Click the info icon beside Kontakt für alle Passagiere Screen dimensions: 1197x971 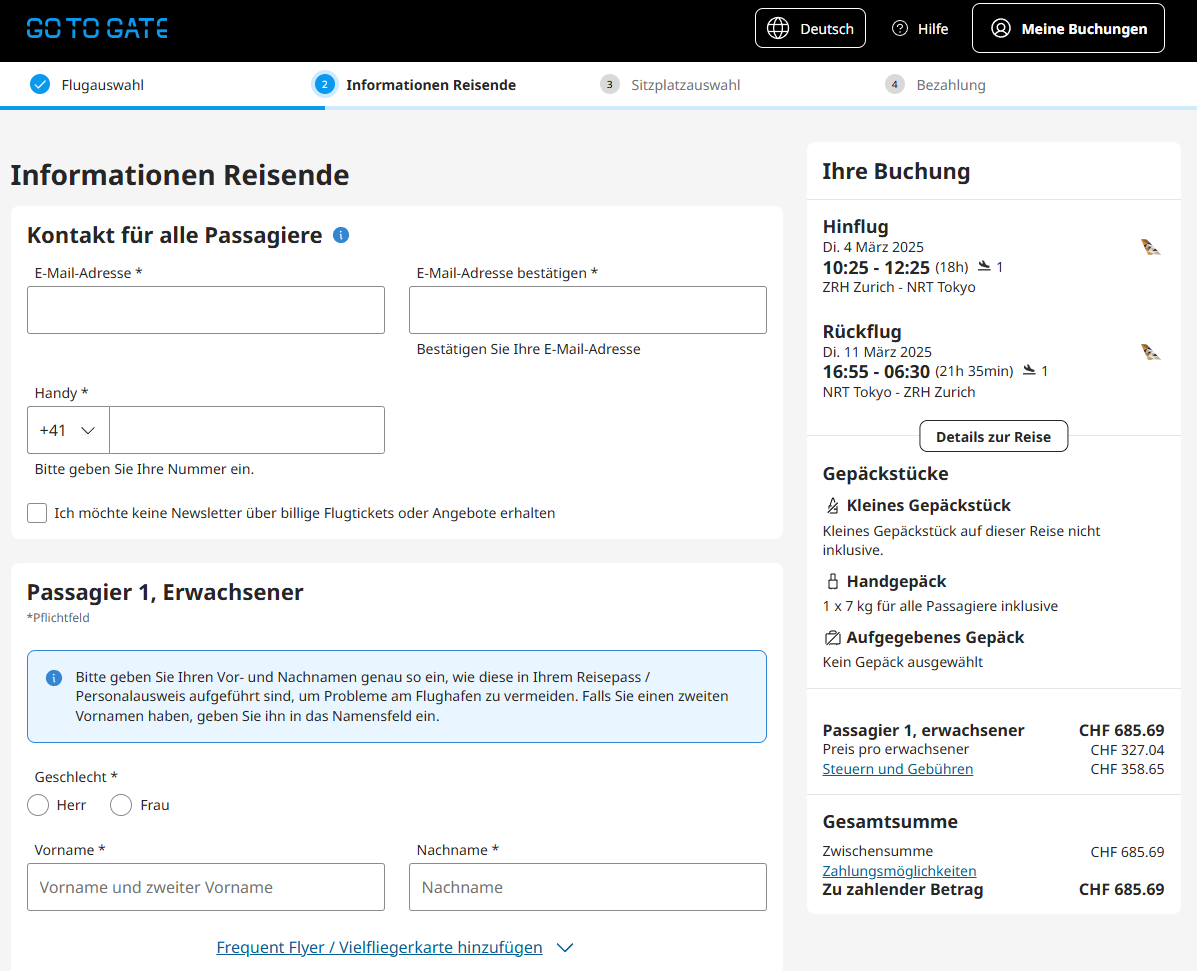point(341,235)
